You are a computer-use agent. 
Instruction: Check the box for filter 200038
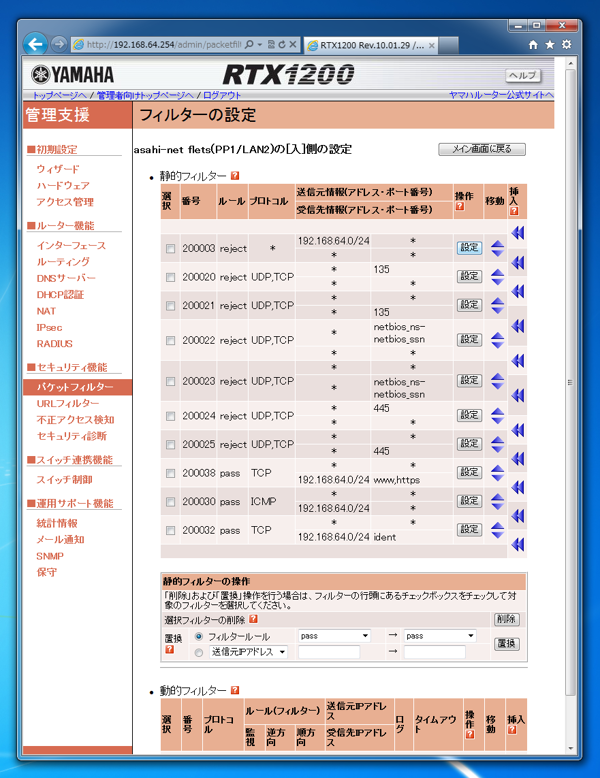(x=171, y=473)
